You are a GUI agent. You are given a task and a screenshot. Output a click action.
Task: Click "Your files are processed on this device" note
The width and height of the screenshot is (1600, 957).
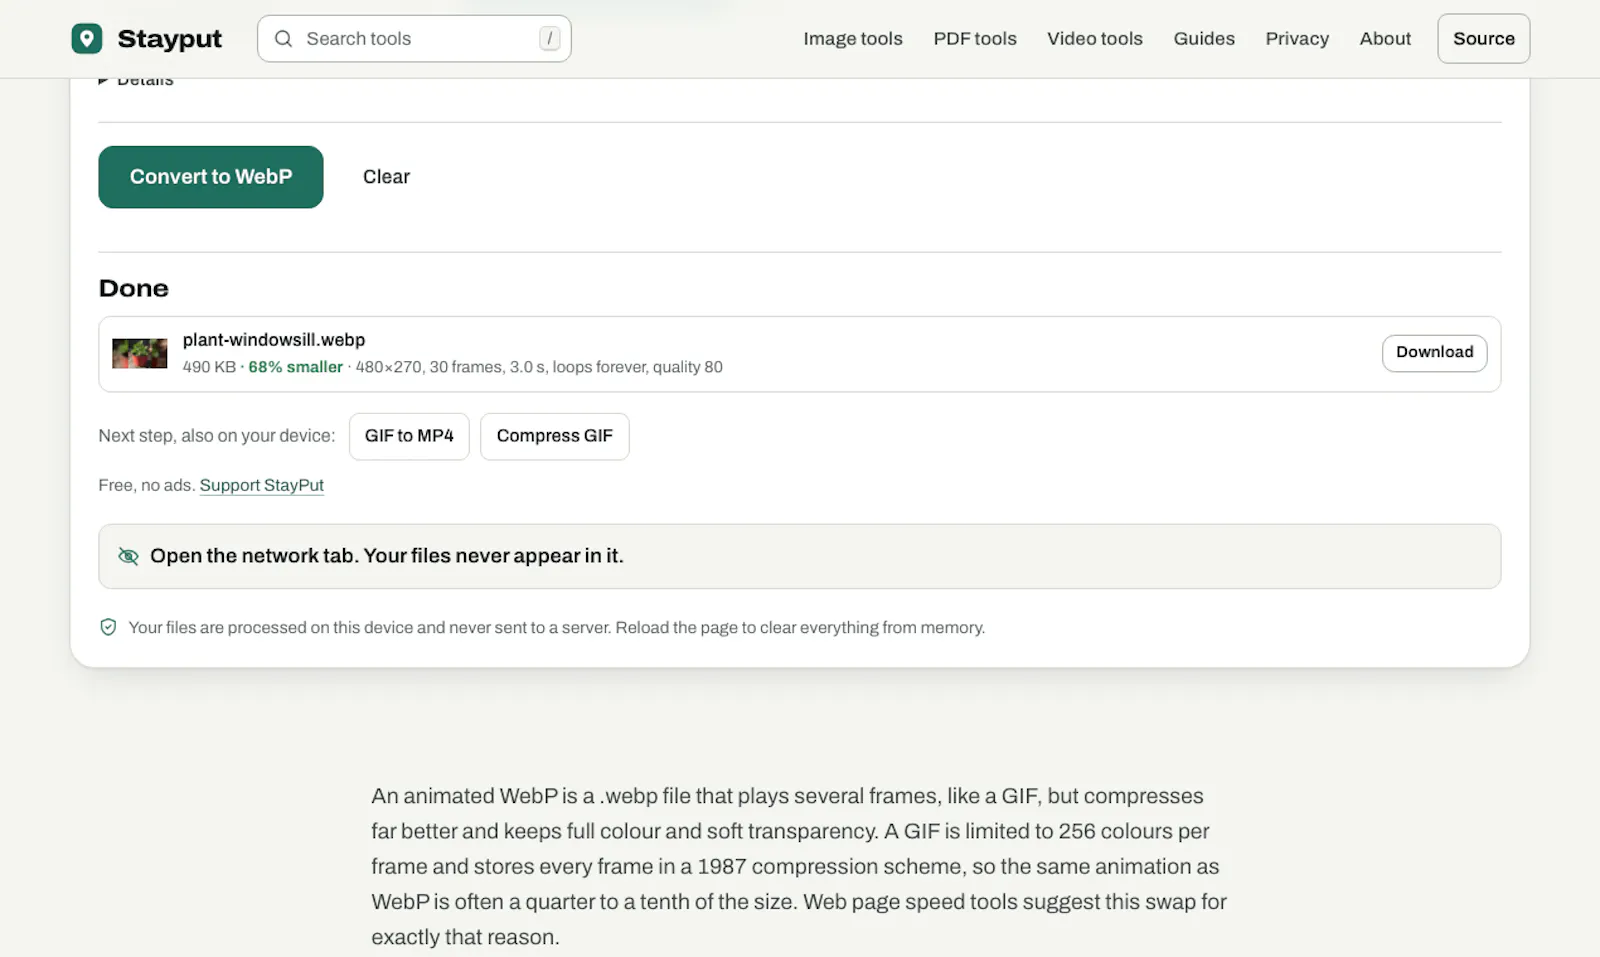coord(557,627)
